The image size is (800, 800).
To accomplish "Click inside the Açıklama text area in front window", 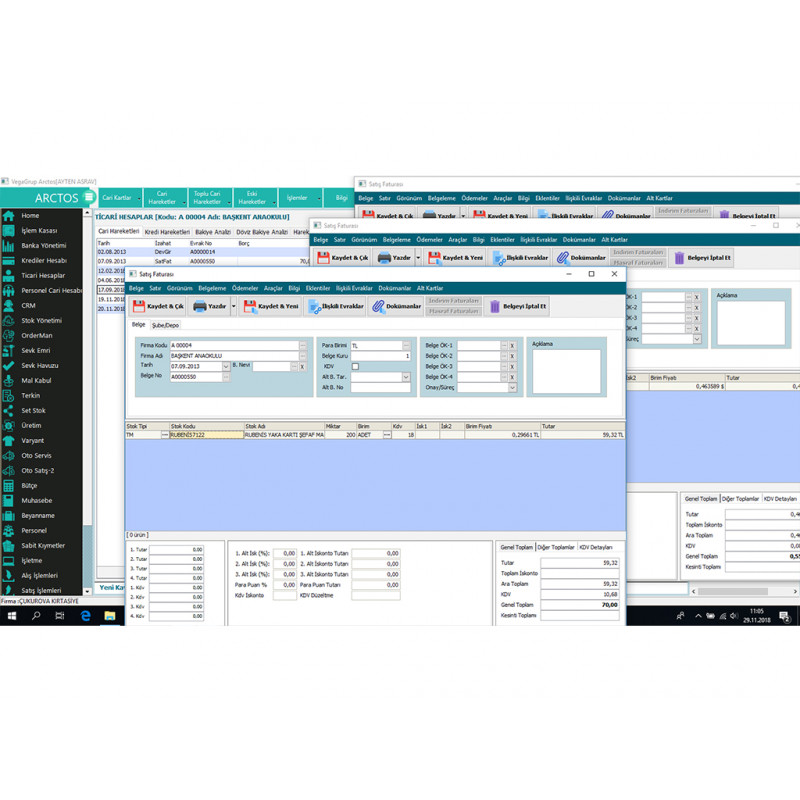I will [566, 371].
